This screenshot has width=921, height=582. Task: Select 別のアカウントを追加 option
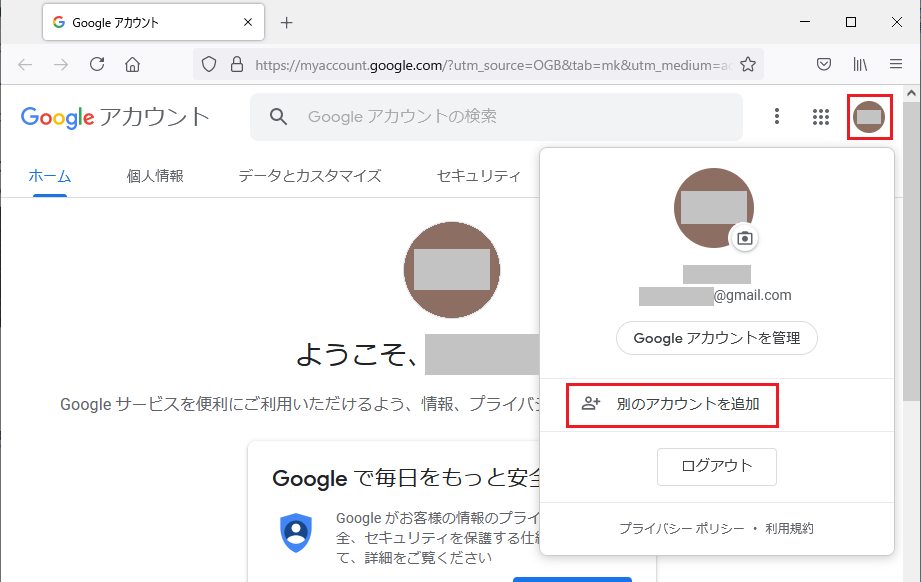tap(672, 405)
